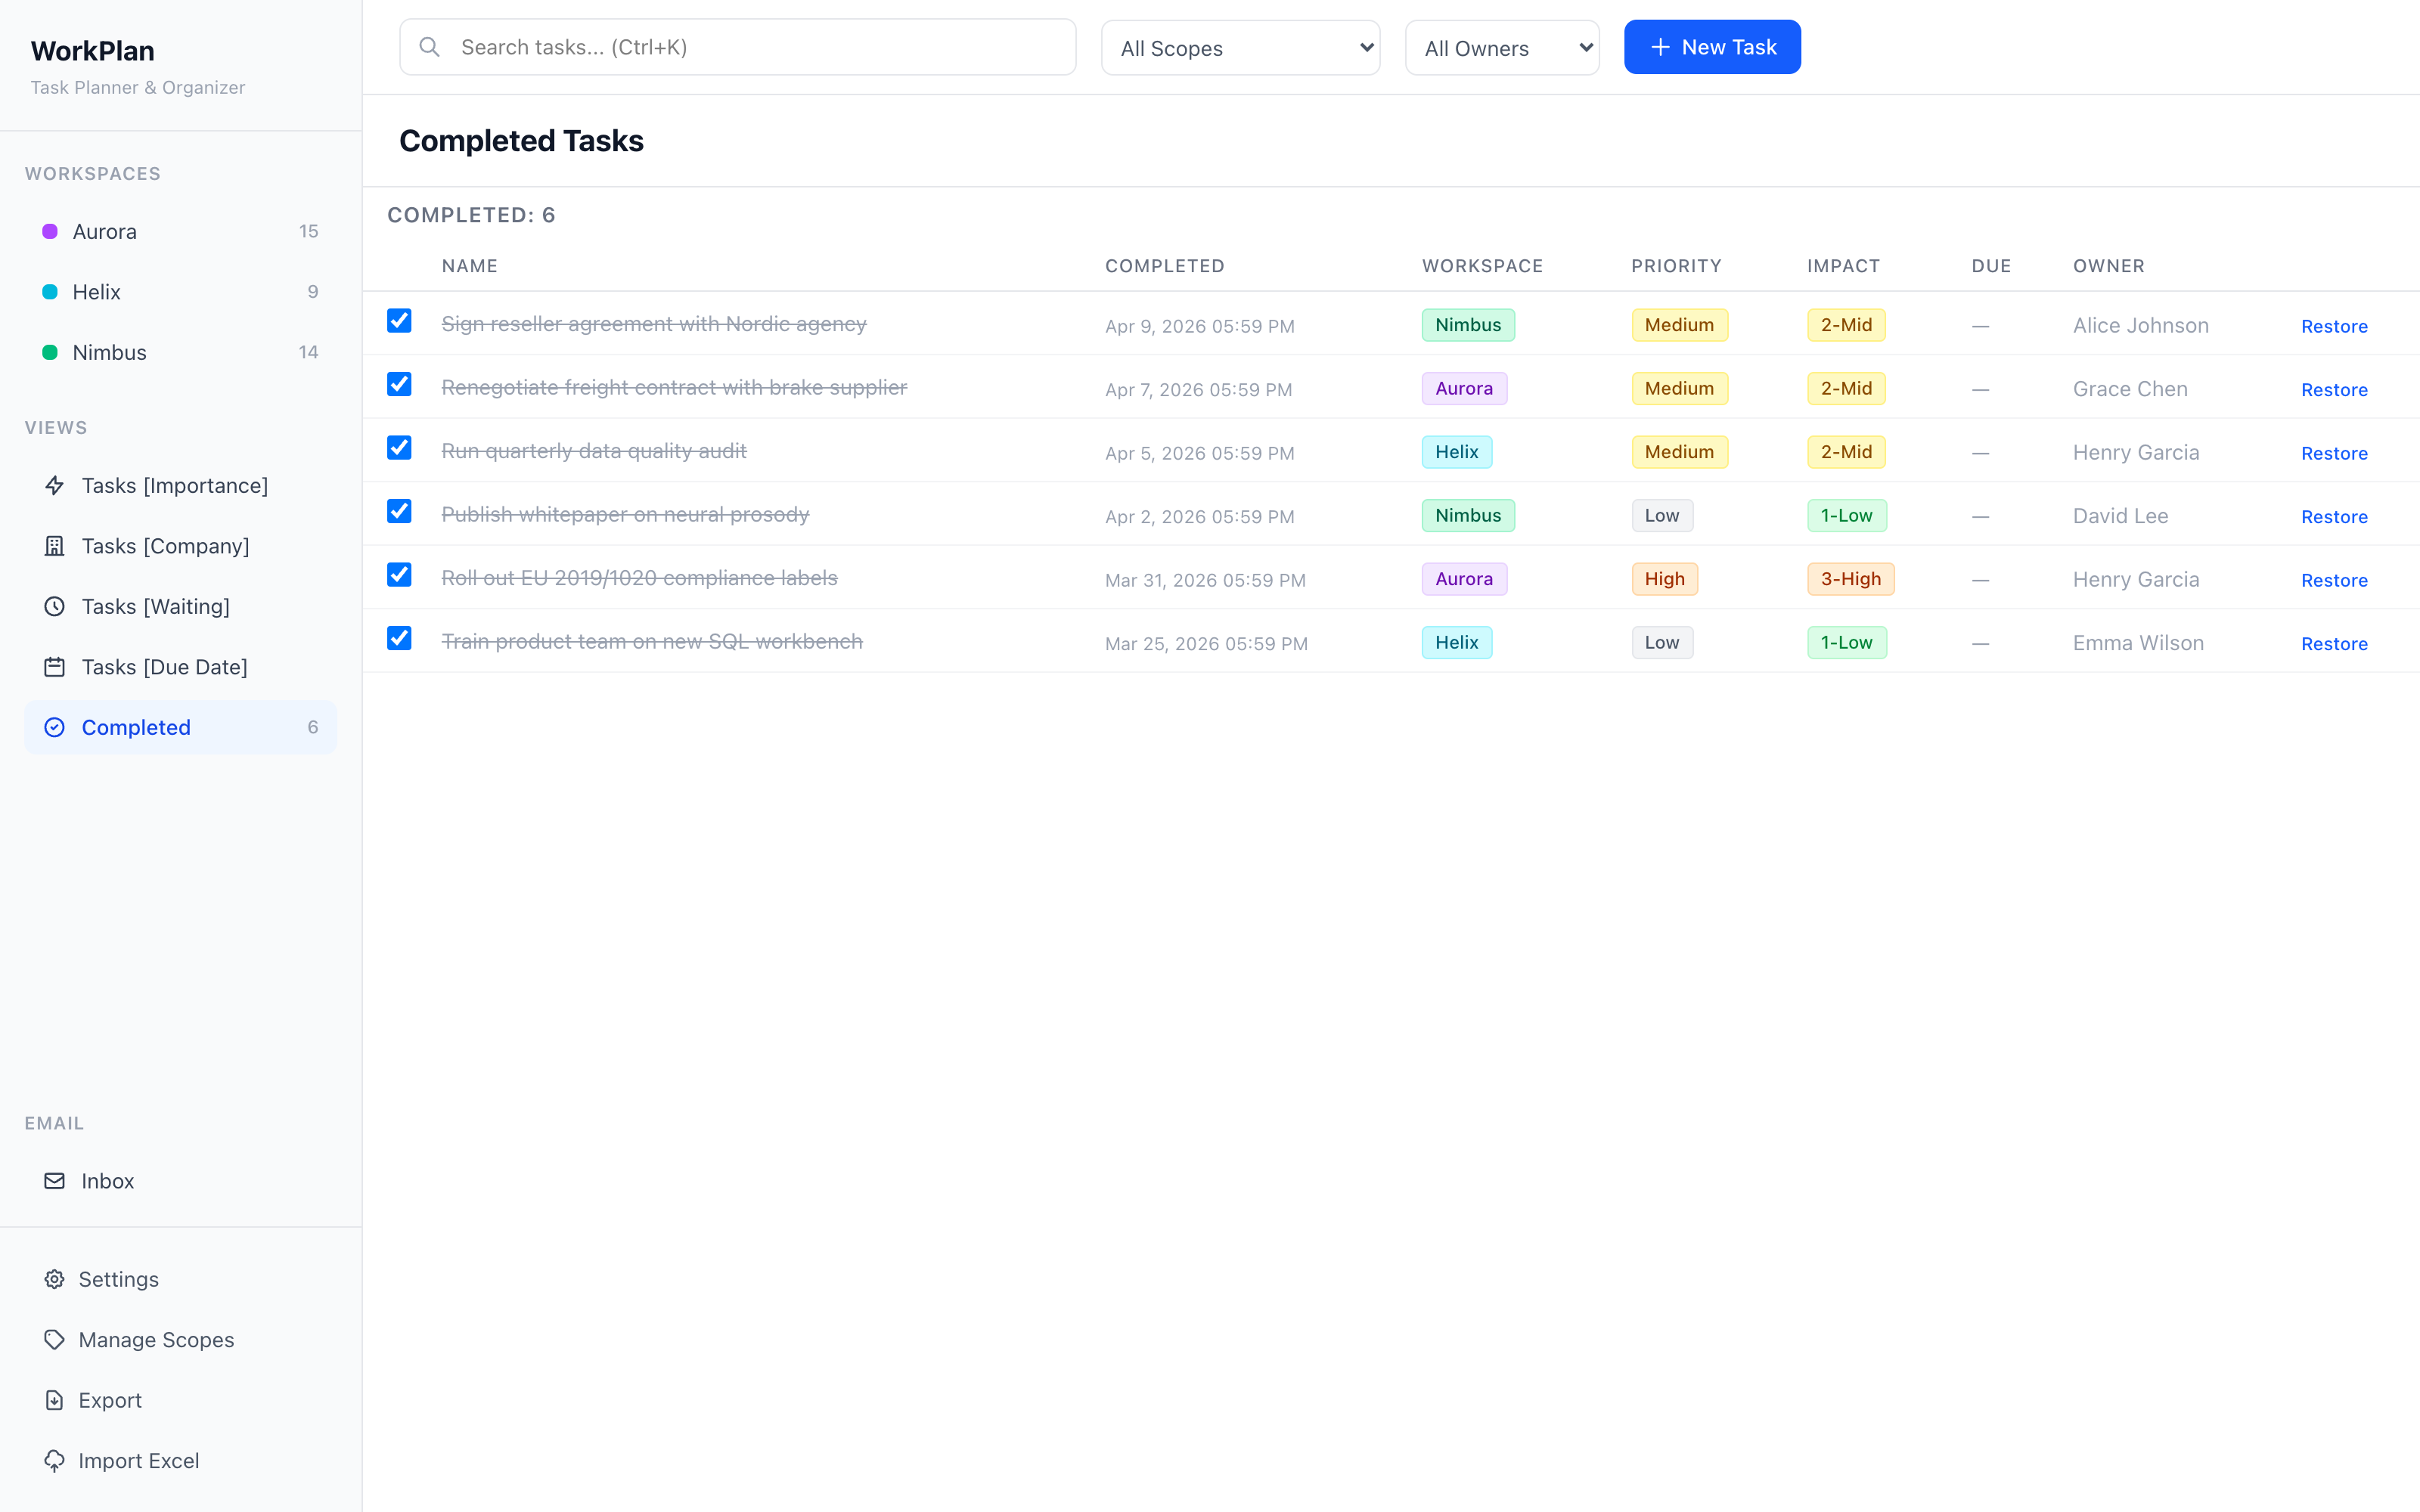Image resolution: width=2420 pixels, height=1512 pixels.
Task: Click the 3-High impact badge
Action: (x=1850, y=579)
